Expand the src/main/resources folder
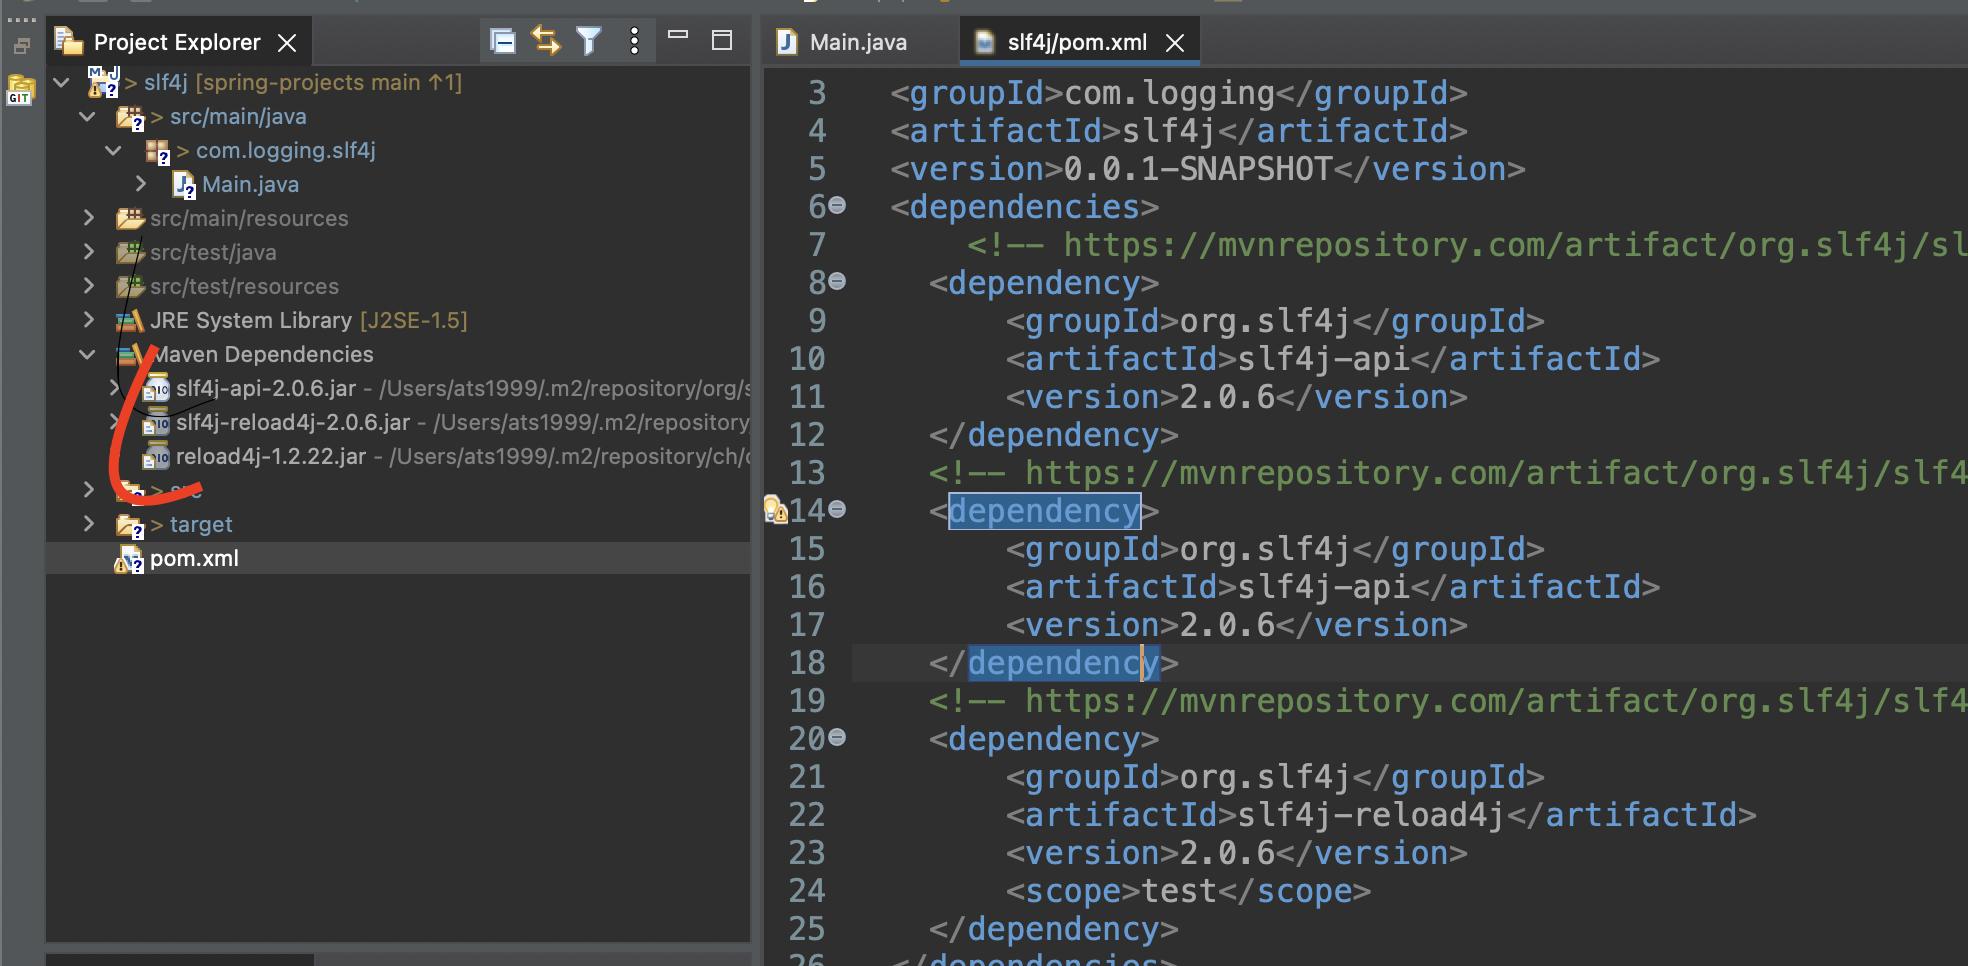The height and width of the screenshot is (966, 1968). (88, 219)
